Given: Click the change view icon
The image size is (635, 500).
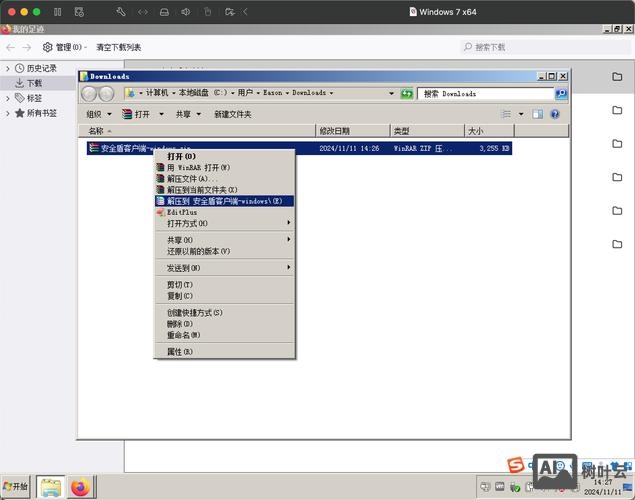Looking at the screenshot, I should pyautogui.click(x=506, y=114).
